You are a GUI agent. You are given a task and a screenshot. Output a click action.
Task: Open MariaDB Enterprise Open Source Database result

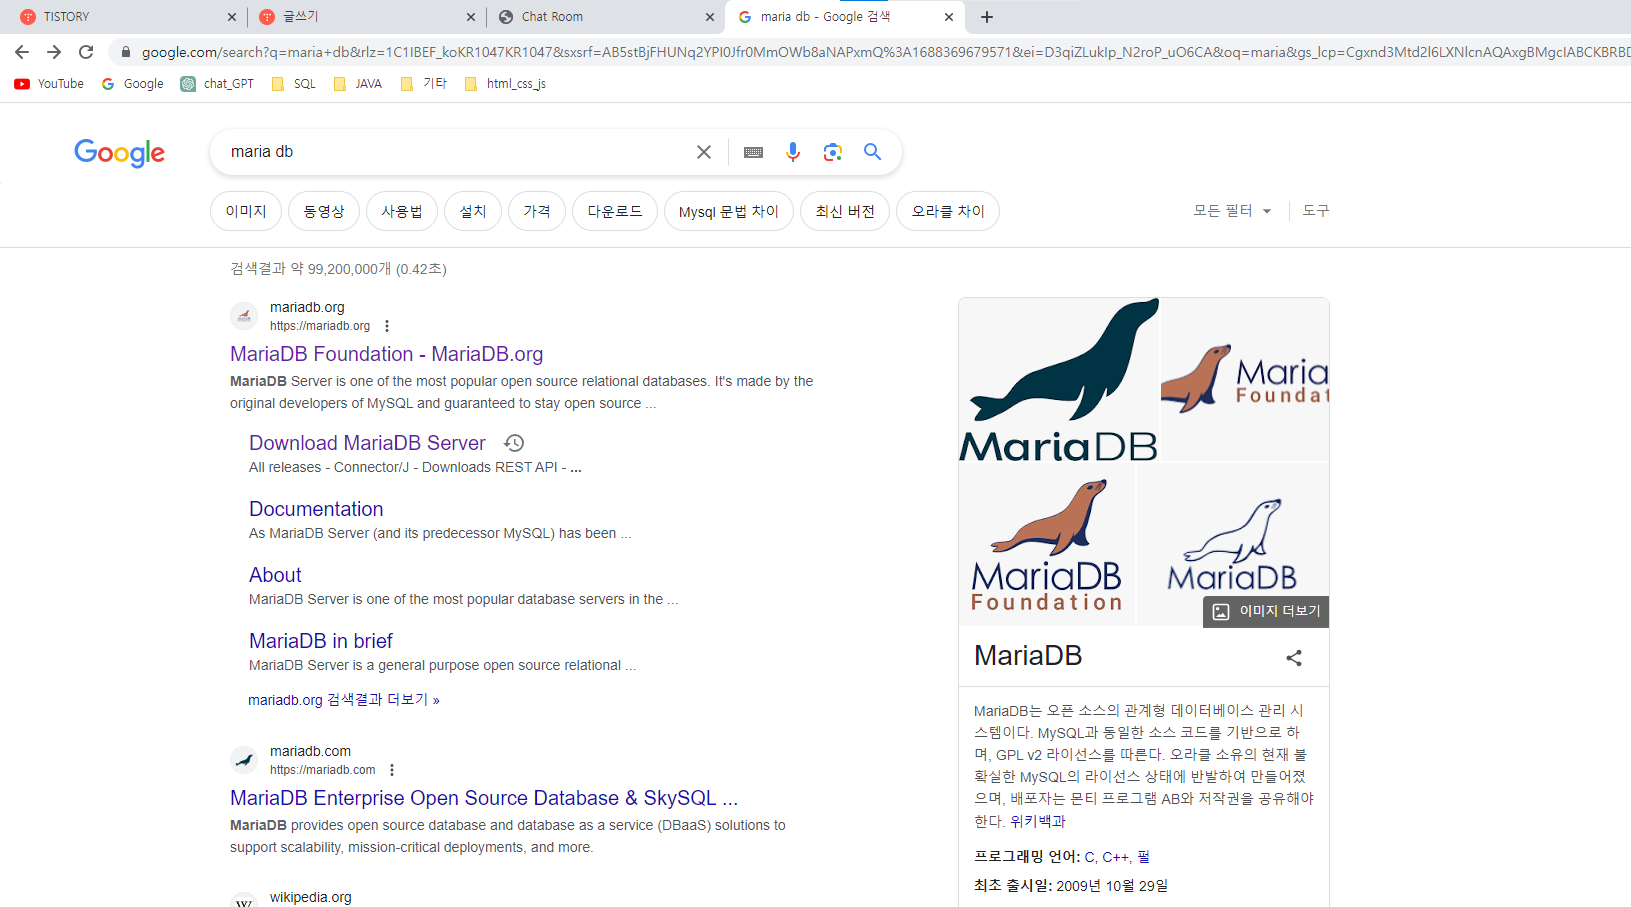pyautogui.click(x=484, y=798)
